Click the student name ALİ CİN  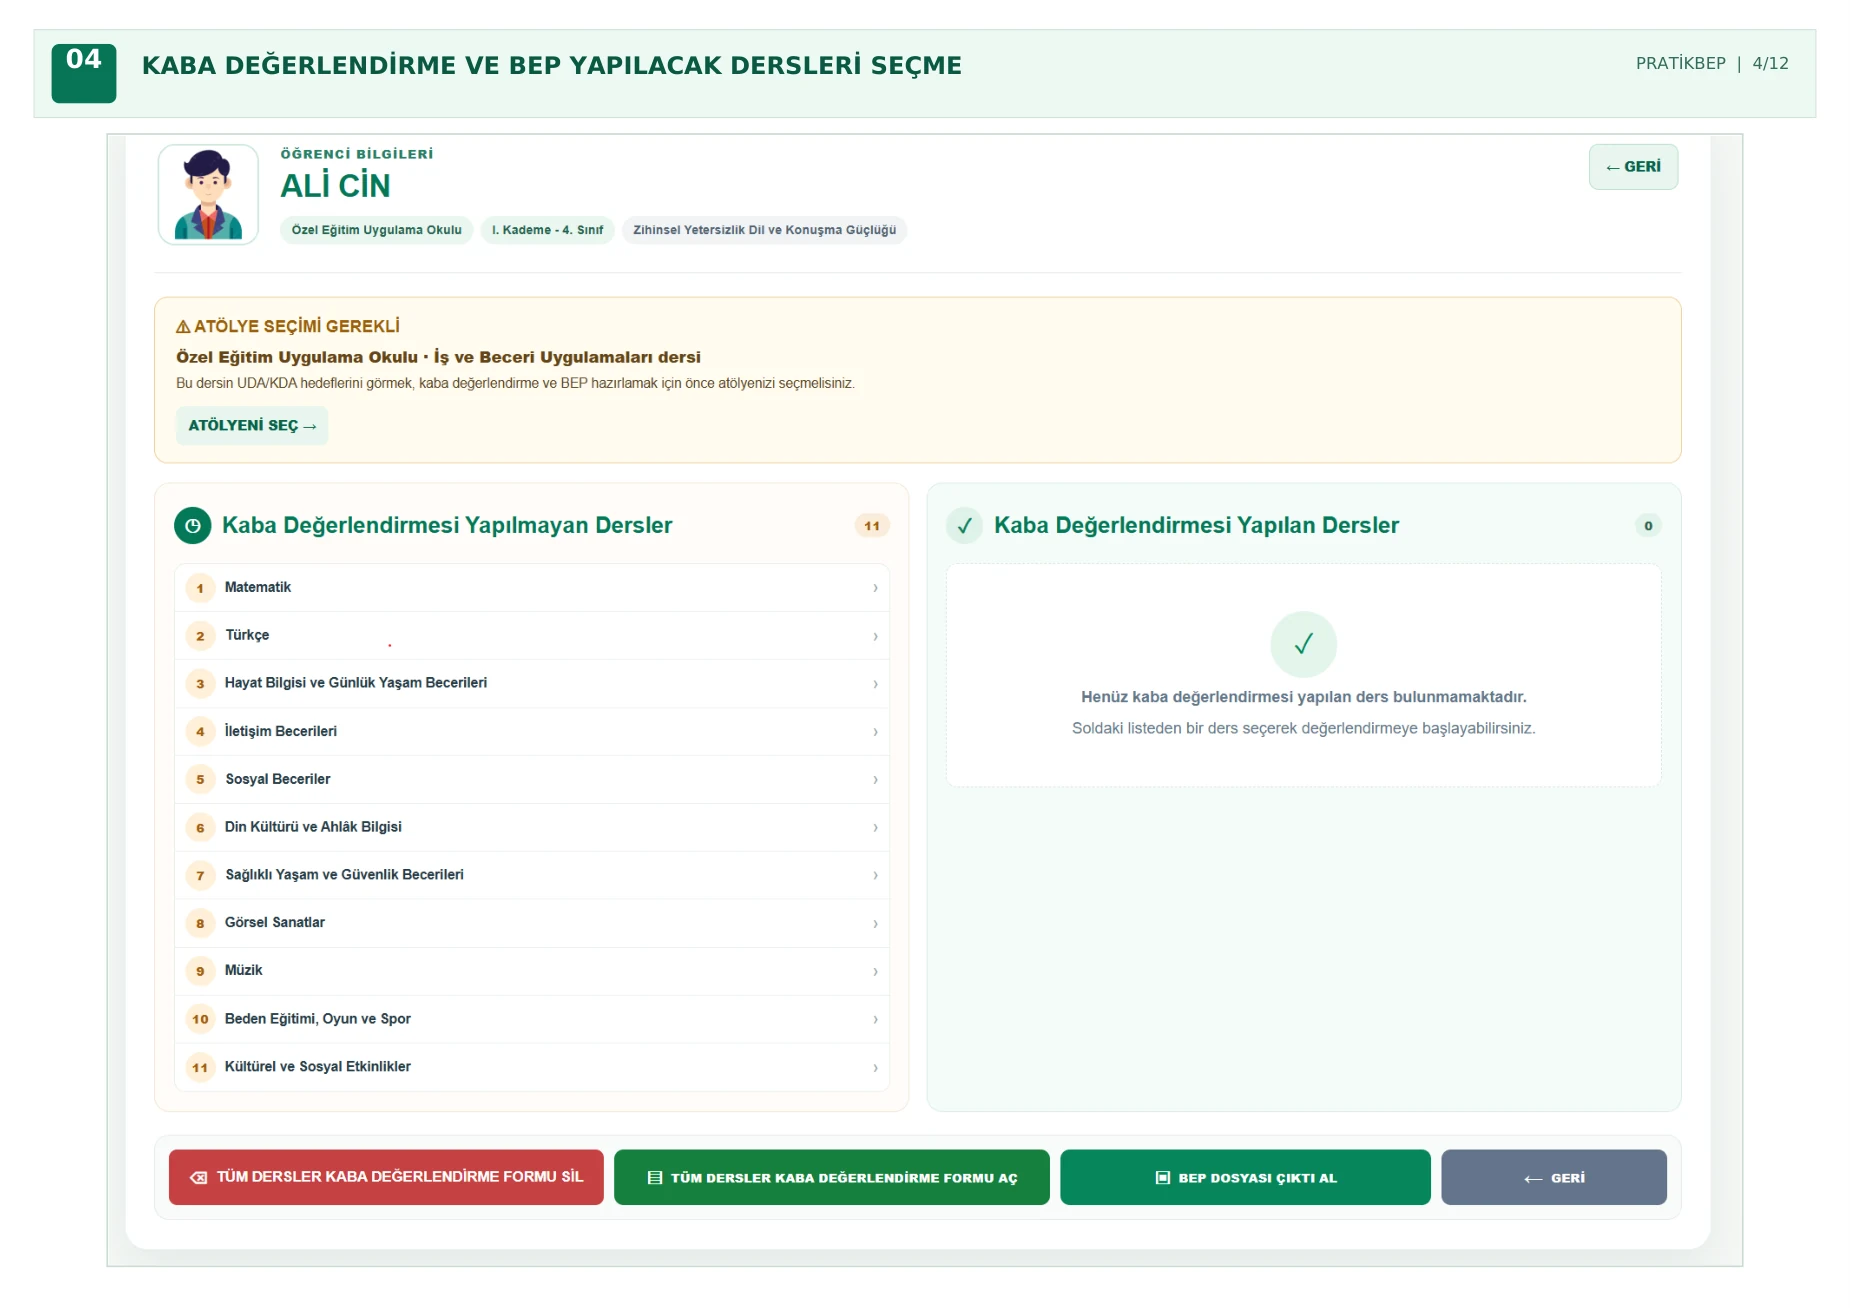(x=335, y=186)
